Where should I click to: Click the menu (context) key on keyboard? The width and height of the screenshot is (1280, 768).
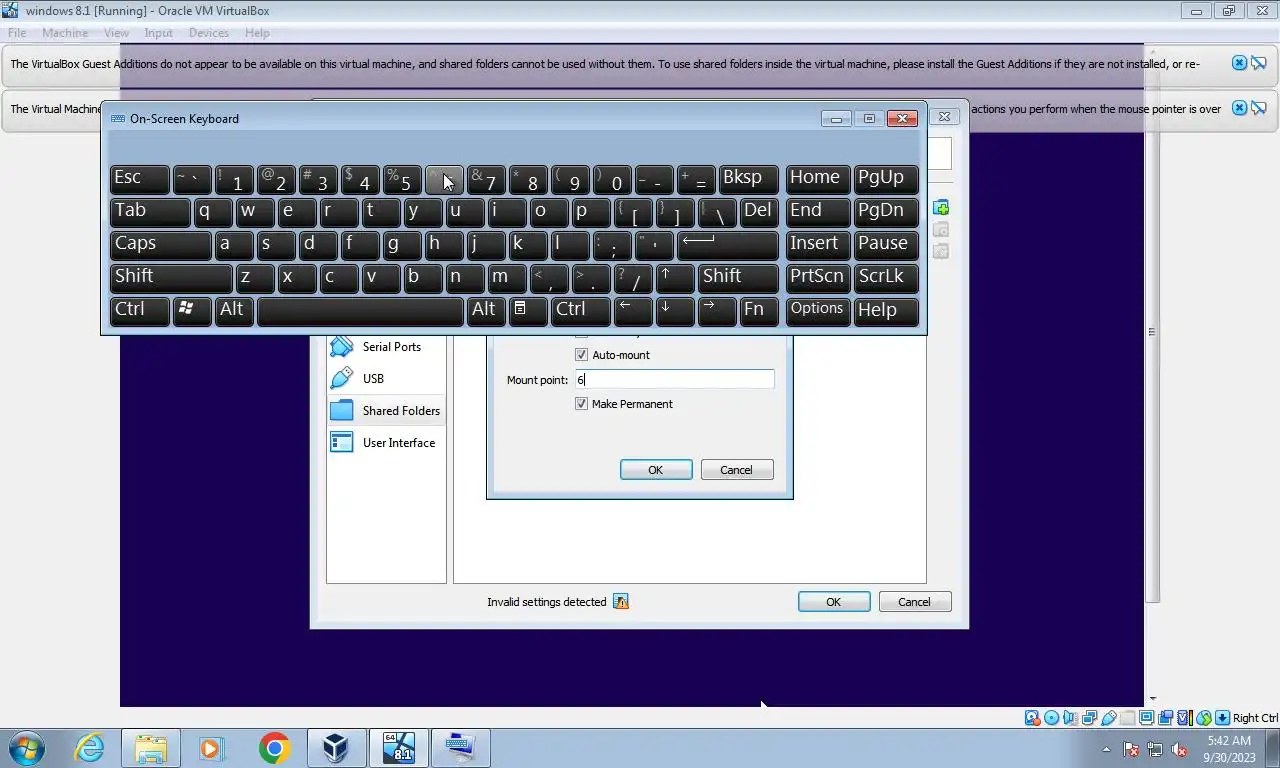(x=528, y=311)
